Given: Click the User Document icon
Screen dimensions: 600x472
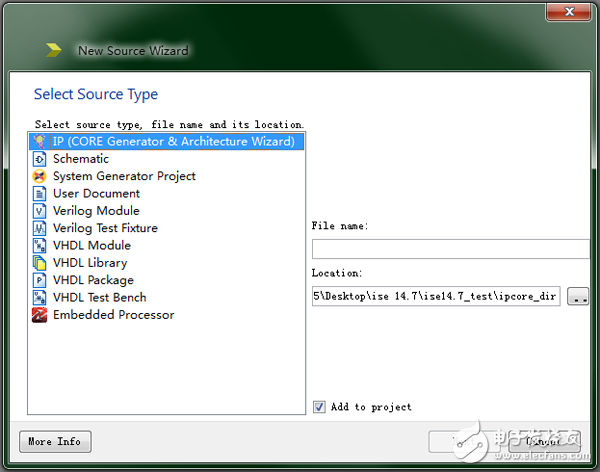Looking at the screenshot, I should tap(40, 193).
